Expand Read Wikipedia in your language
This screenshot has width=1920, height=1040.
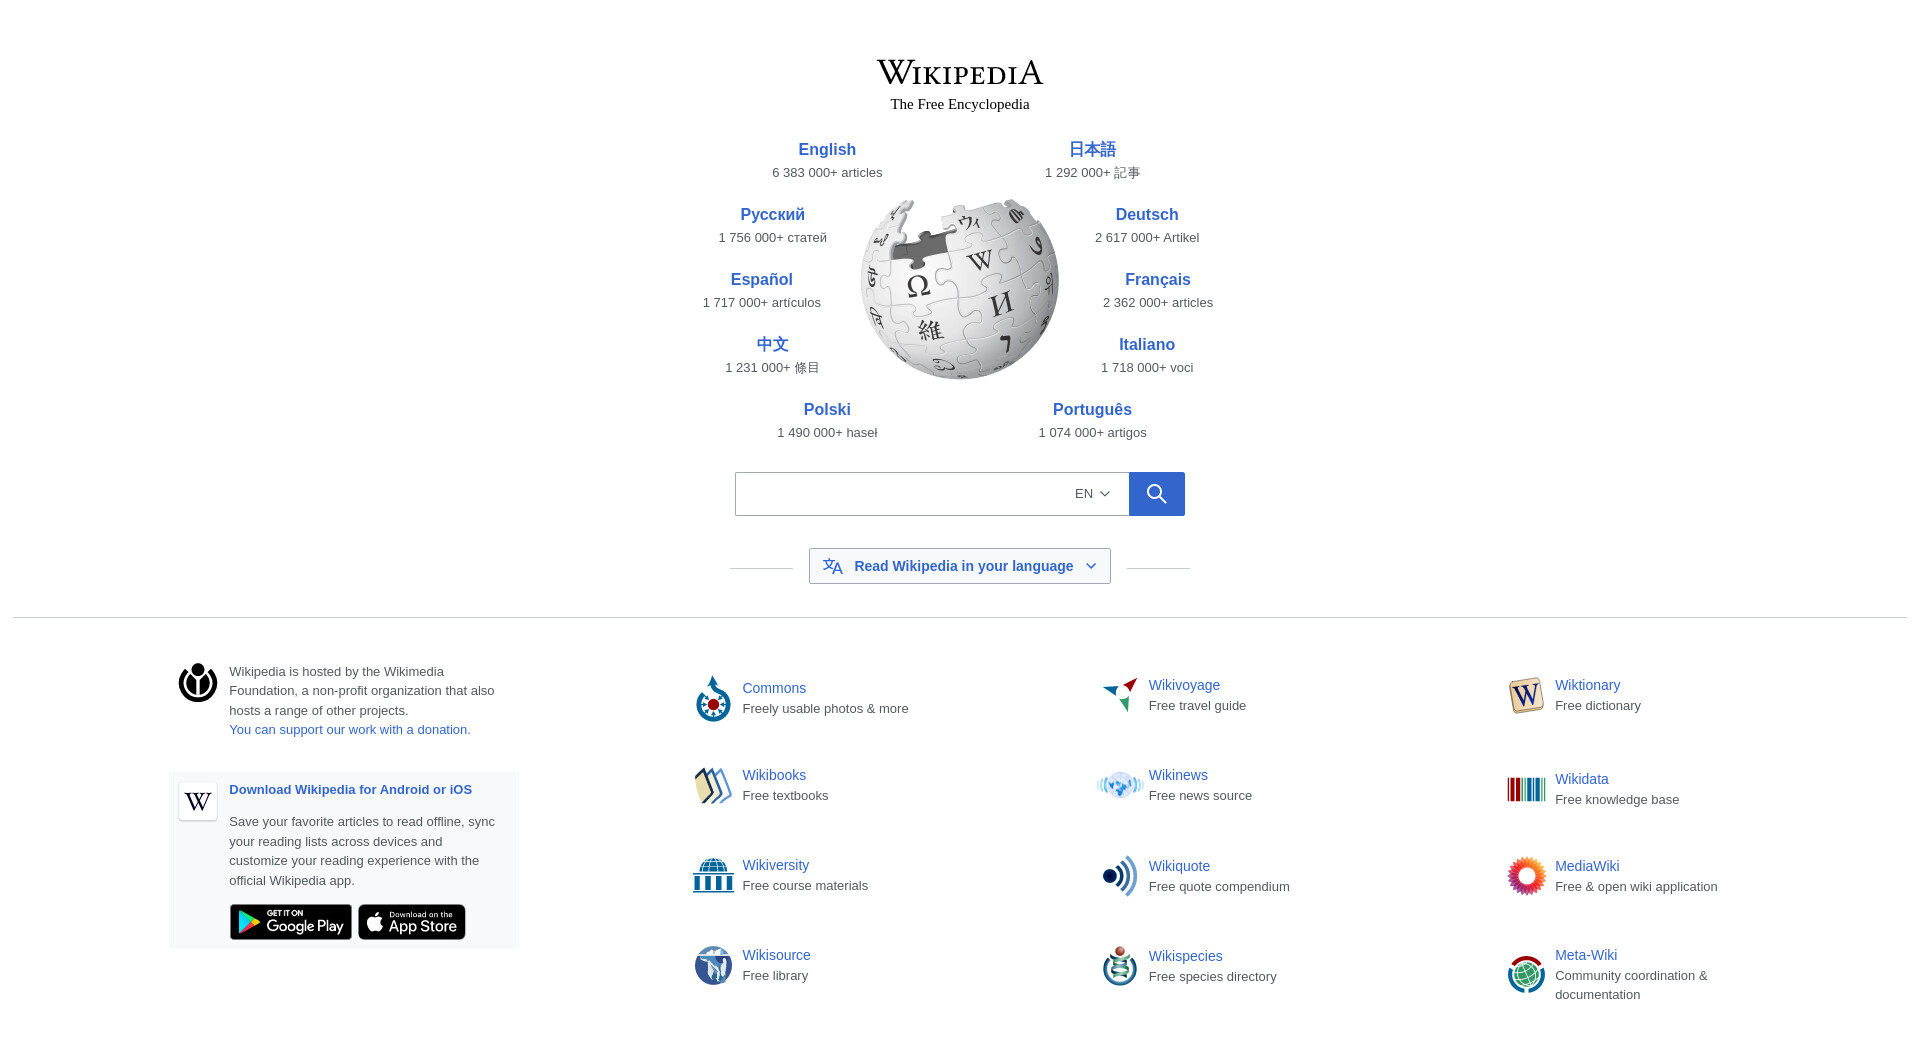(960, 566)
